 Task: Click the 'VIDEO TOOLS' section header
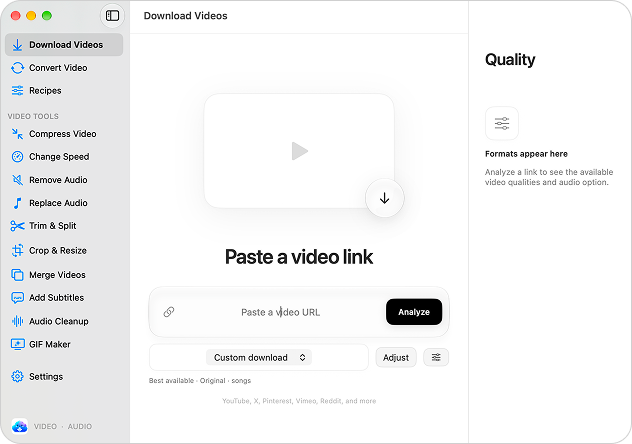click(33, 116)
